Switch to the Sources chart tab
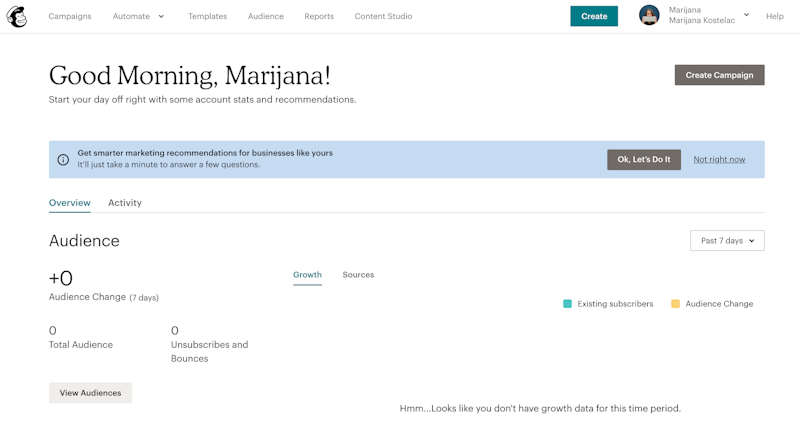Viewport: 800px width, 424px height. coord(358,275)
